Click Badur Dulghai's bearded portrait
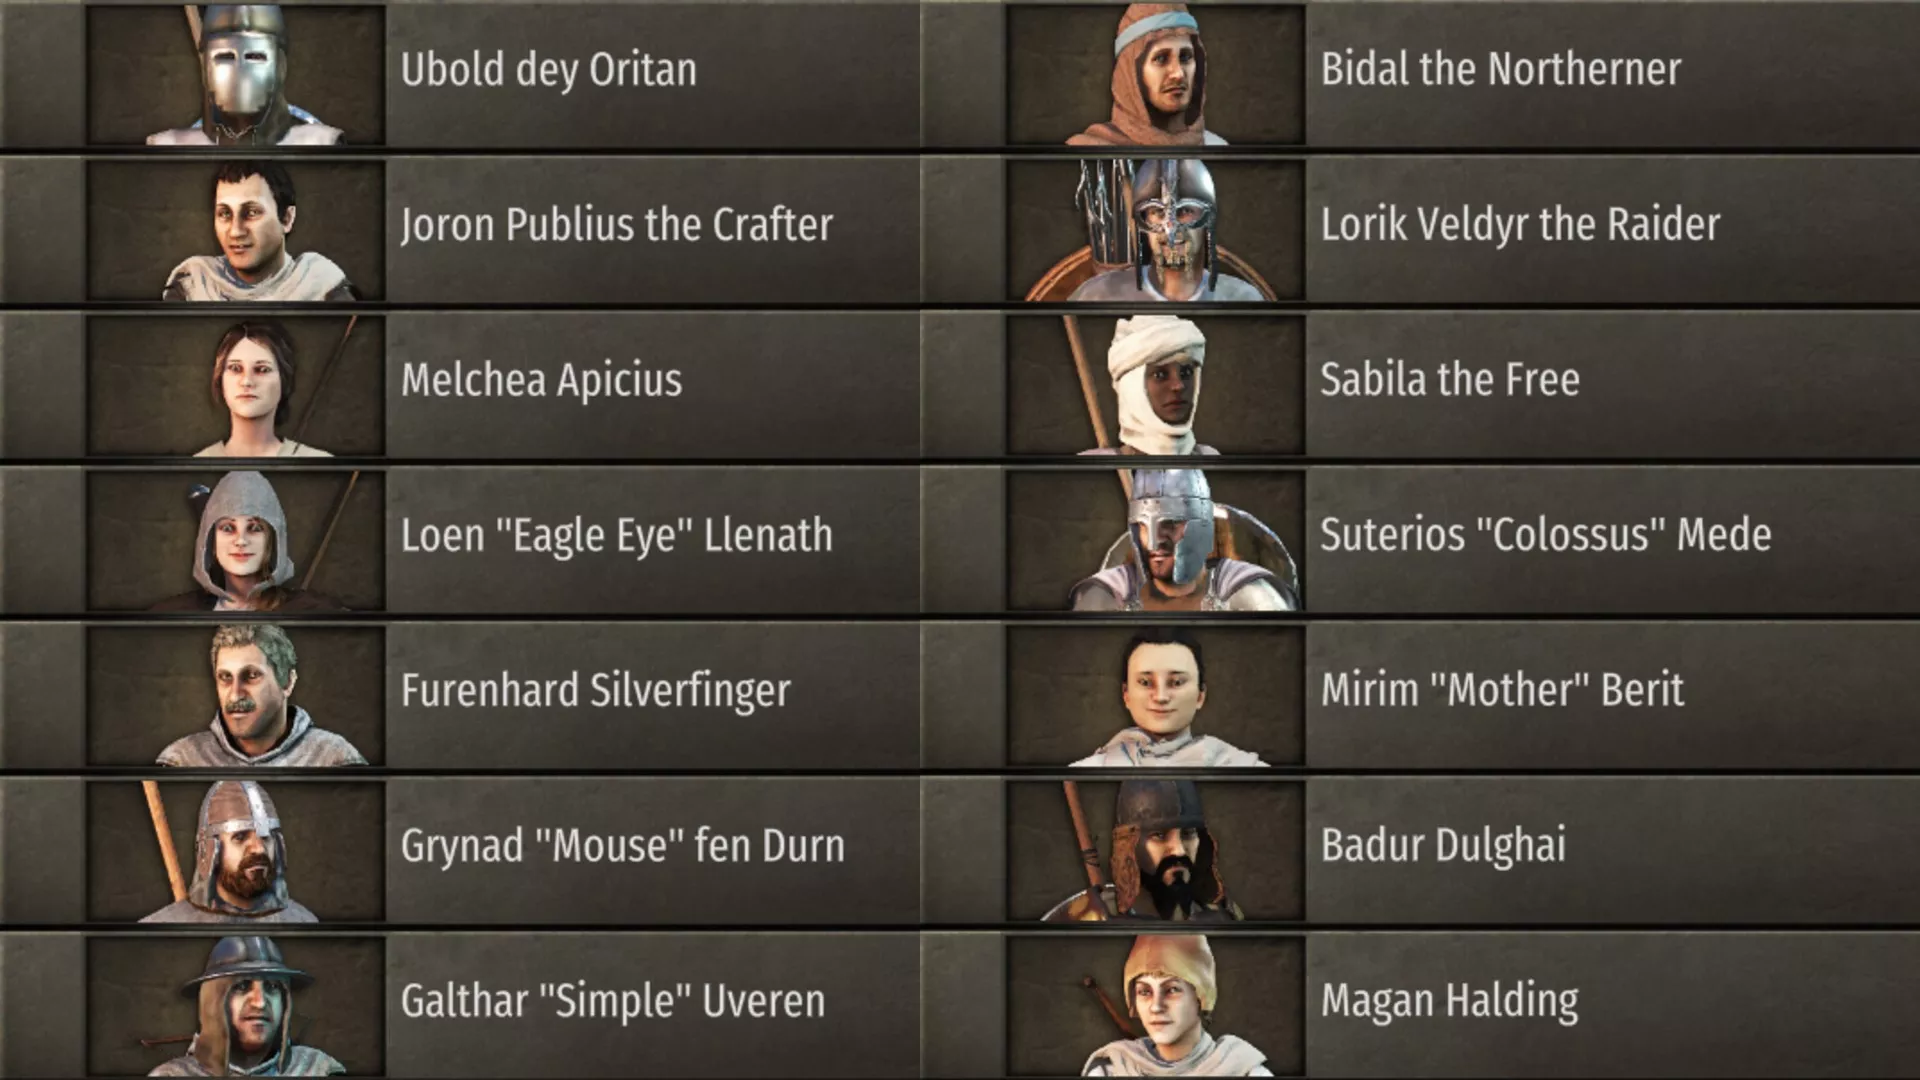The height and width of the screenshot is (1080, 1920). pos(1156,851)
